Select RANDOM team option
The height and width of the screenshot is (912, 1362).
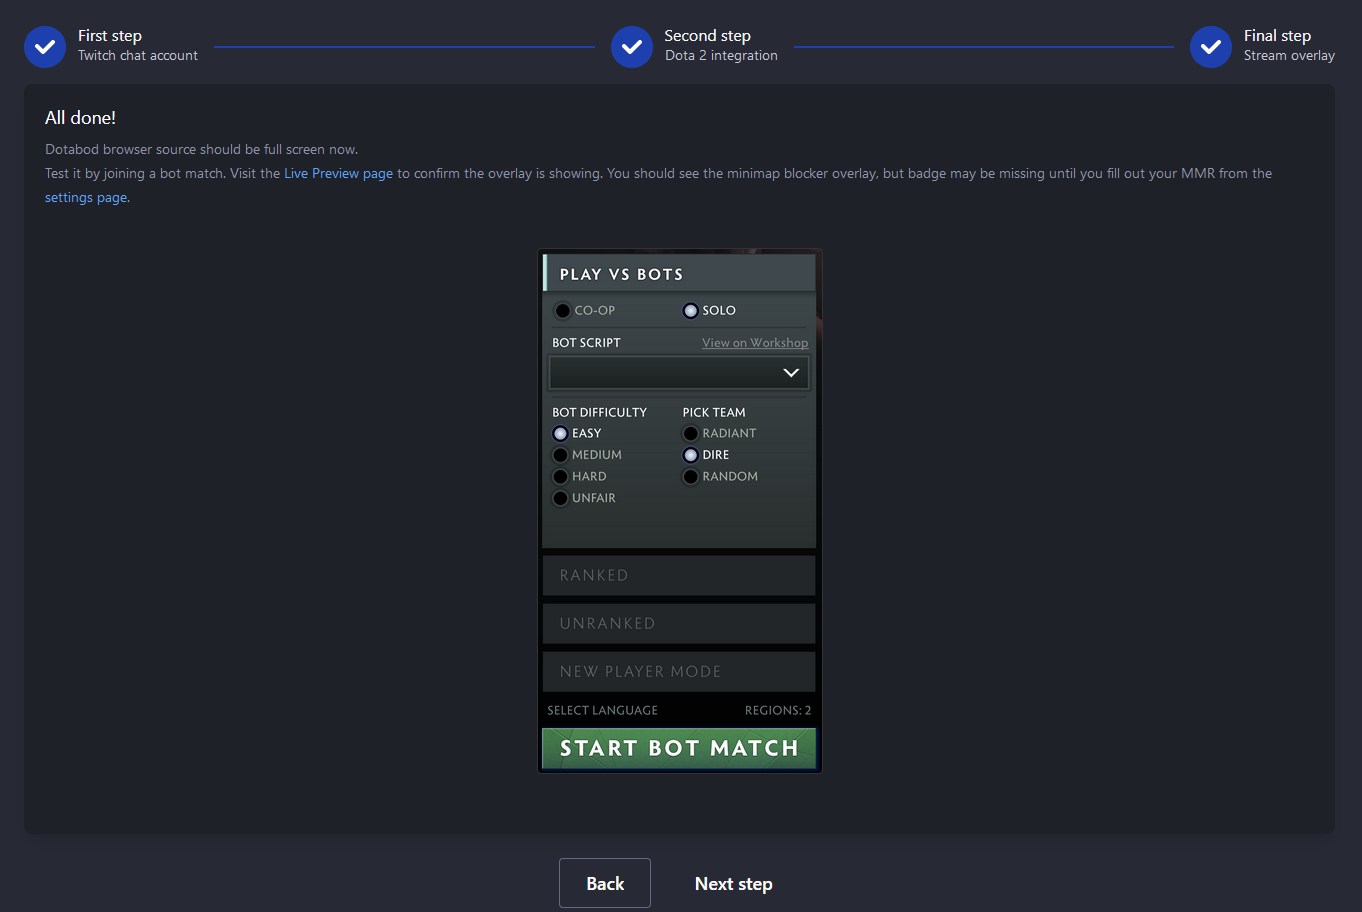point(690,476)
